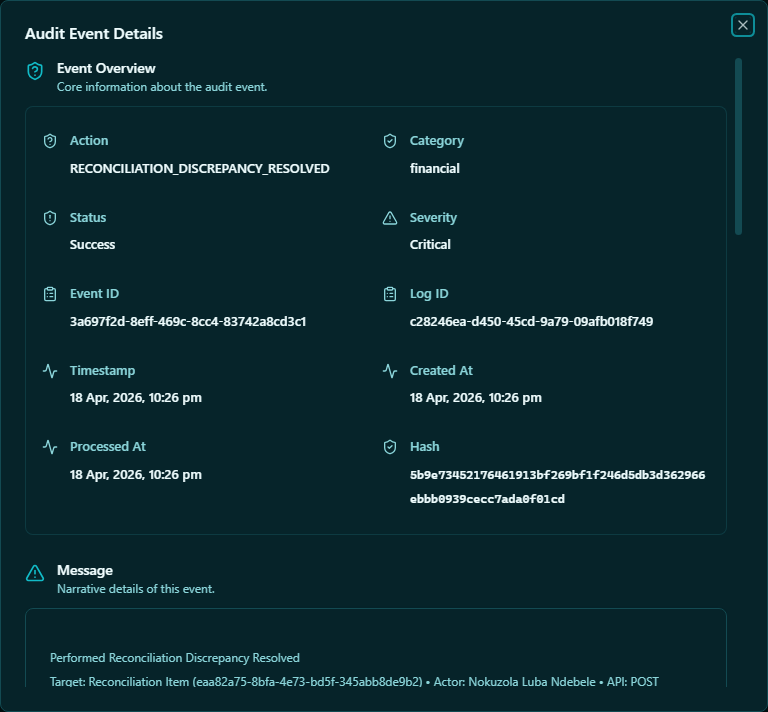Screen dimensions: 768x712
Task: Click the 'Created At' field label
Action: (x=441, y=370)
